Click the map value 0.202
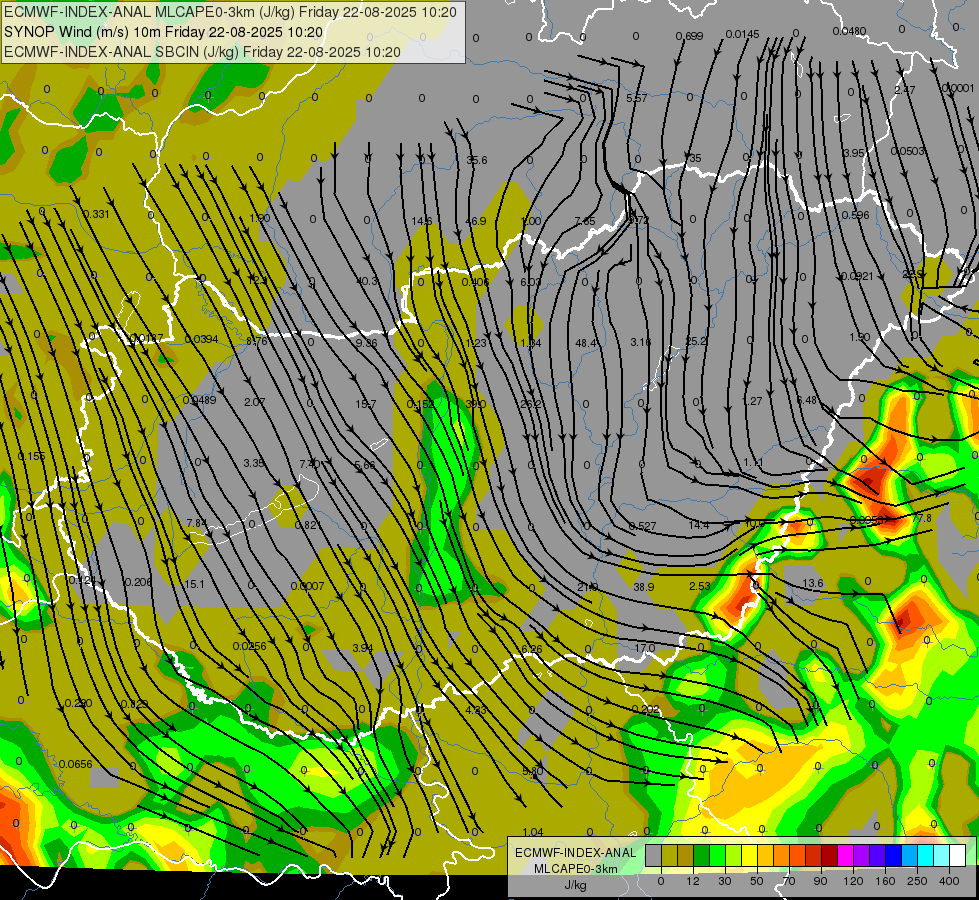Screen dimensions: 979x900 coord(646,710)
